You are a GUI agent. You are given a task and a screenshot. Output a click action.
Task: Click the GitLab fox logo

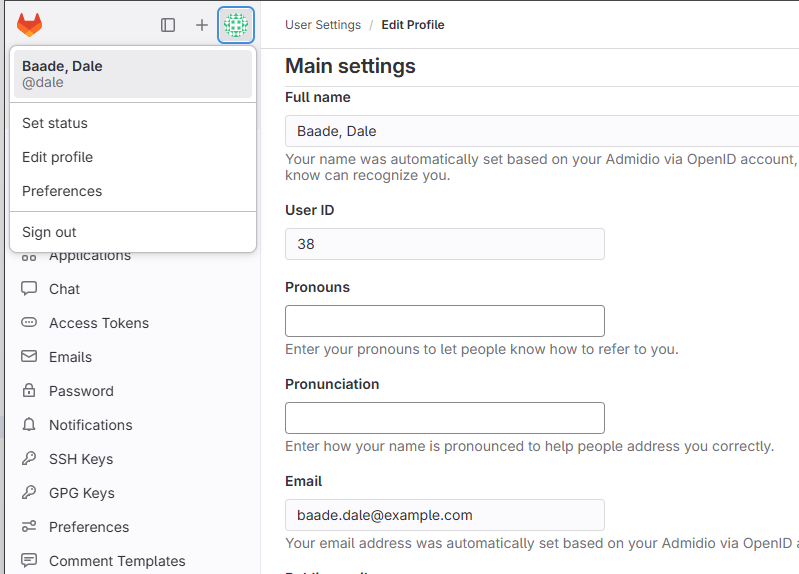[30, 25]
